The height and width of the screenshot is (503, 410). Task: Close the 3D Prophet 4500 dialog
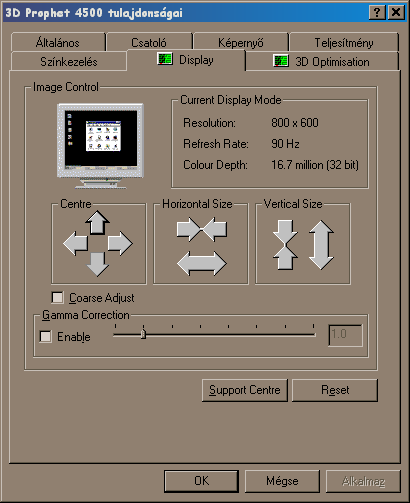coord(396,12)
